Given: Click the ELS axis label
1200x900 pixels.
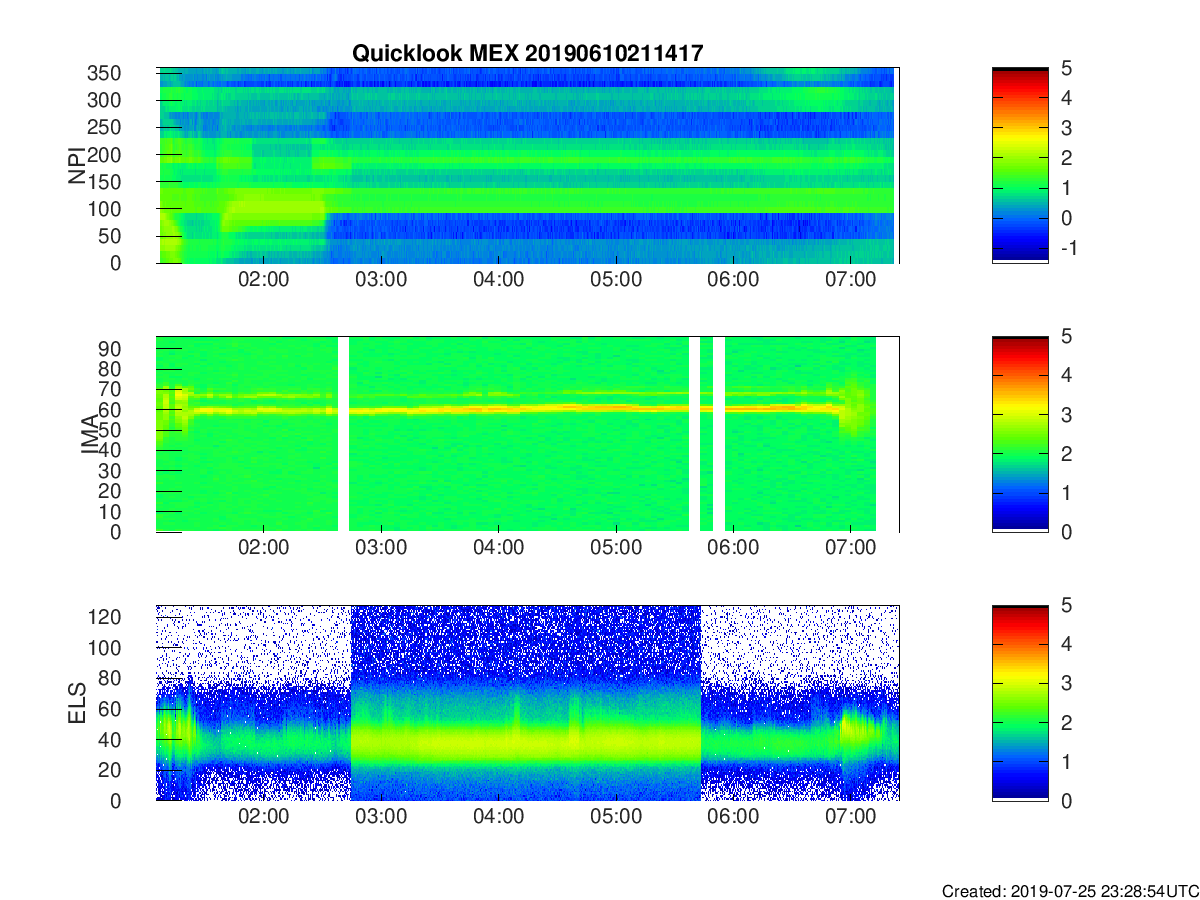Looking at the screenshot, I should click(x=77, y=703).
